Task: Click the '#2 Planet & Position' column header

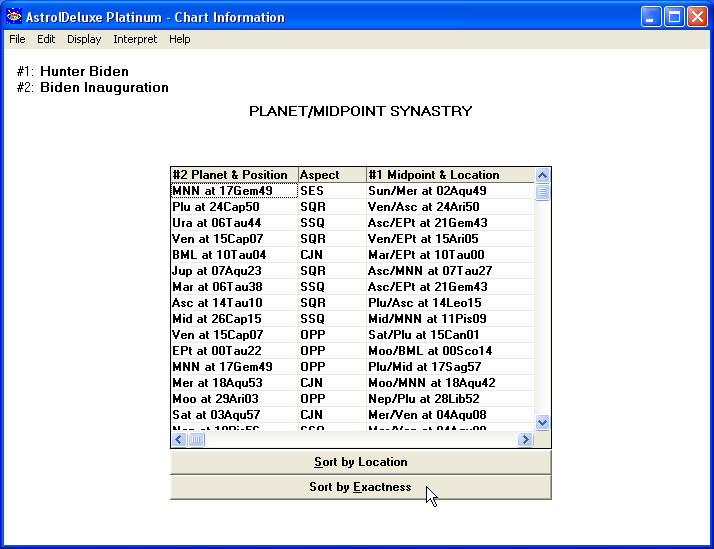Action: pos(235,175)
